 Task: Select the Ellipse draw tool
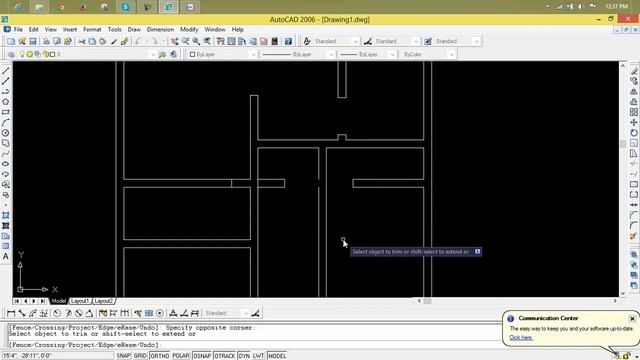click(x=6, y=164)
